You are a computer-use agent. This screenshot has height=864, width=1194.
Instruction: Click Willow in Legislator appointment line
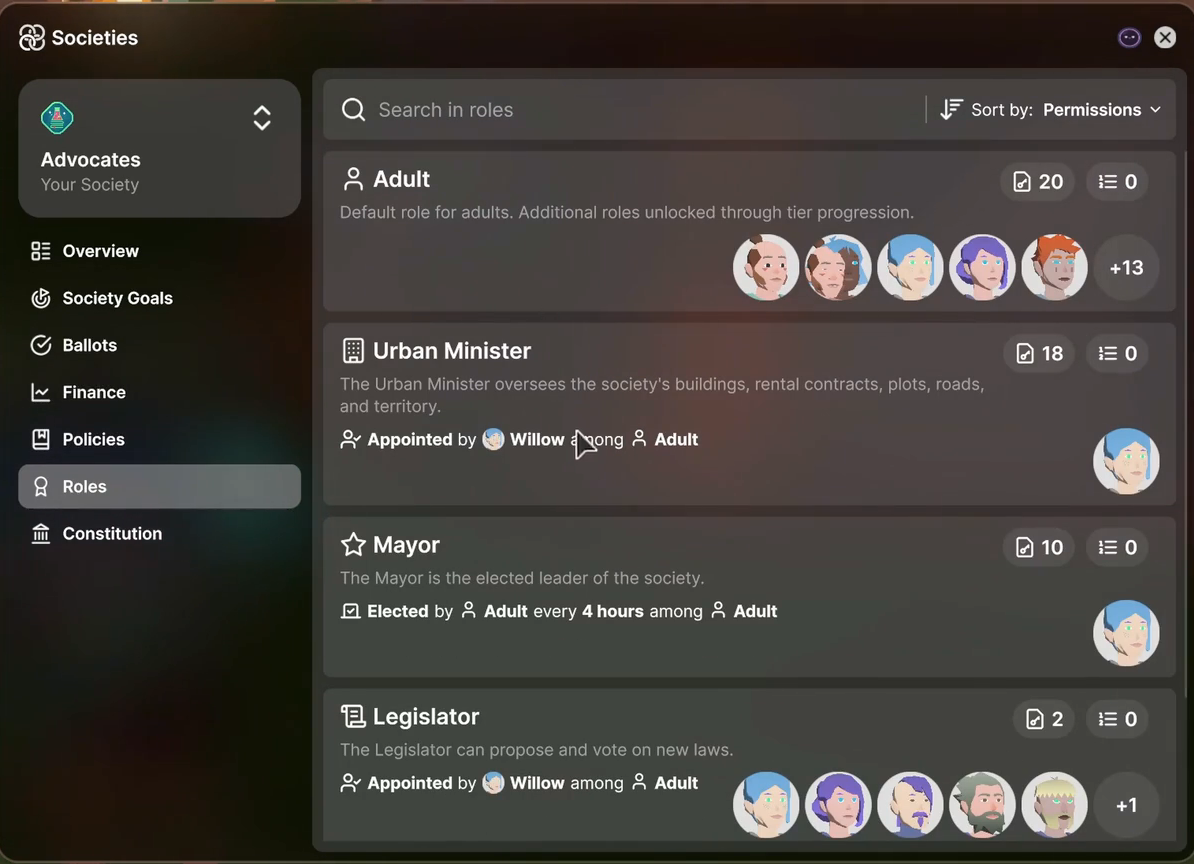(x=525, y=783)
